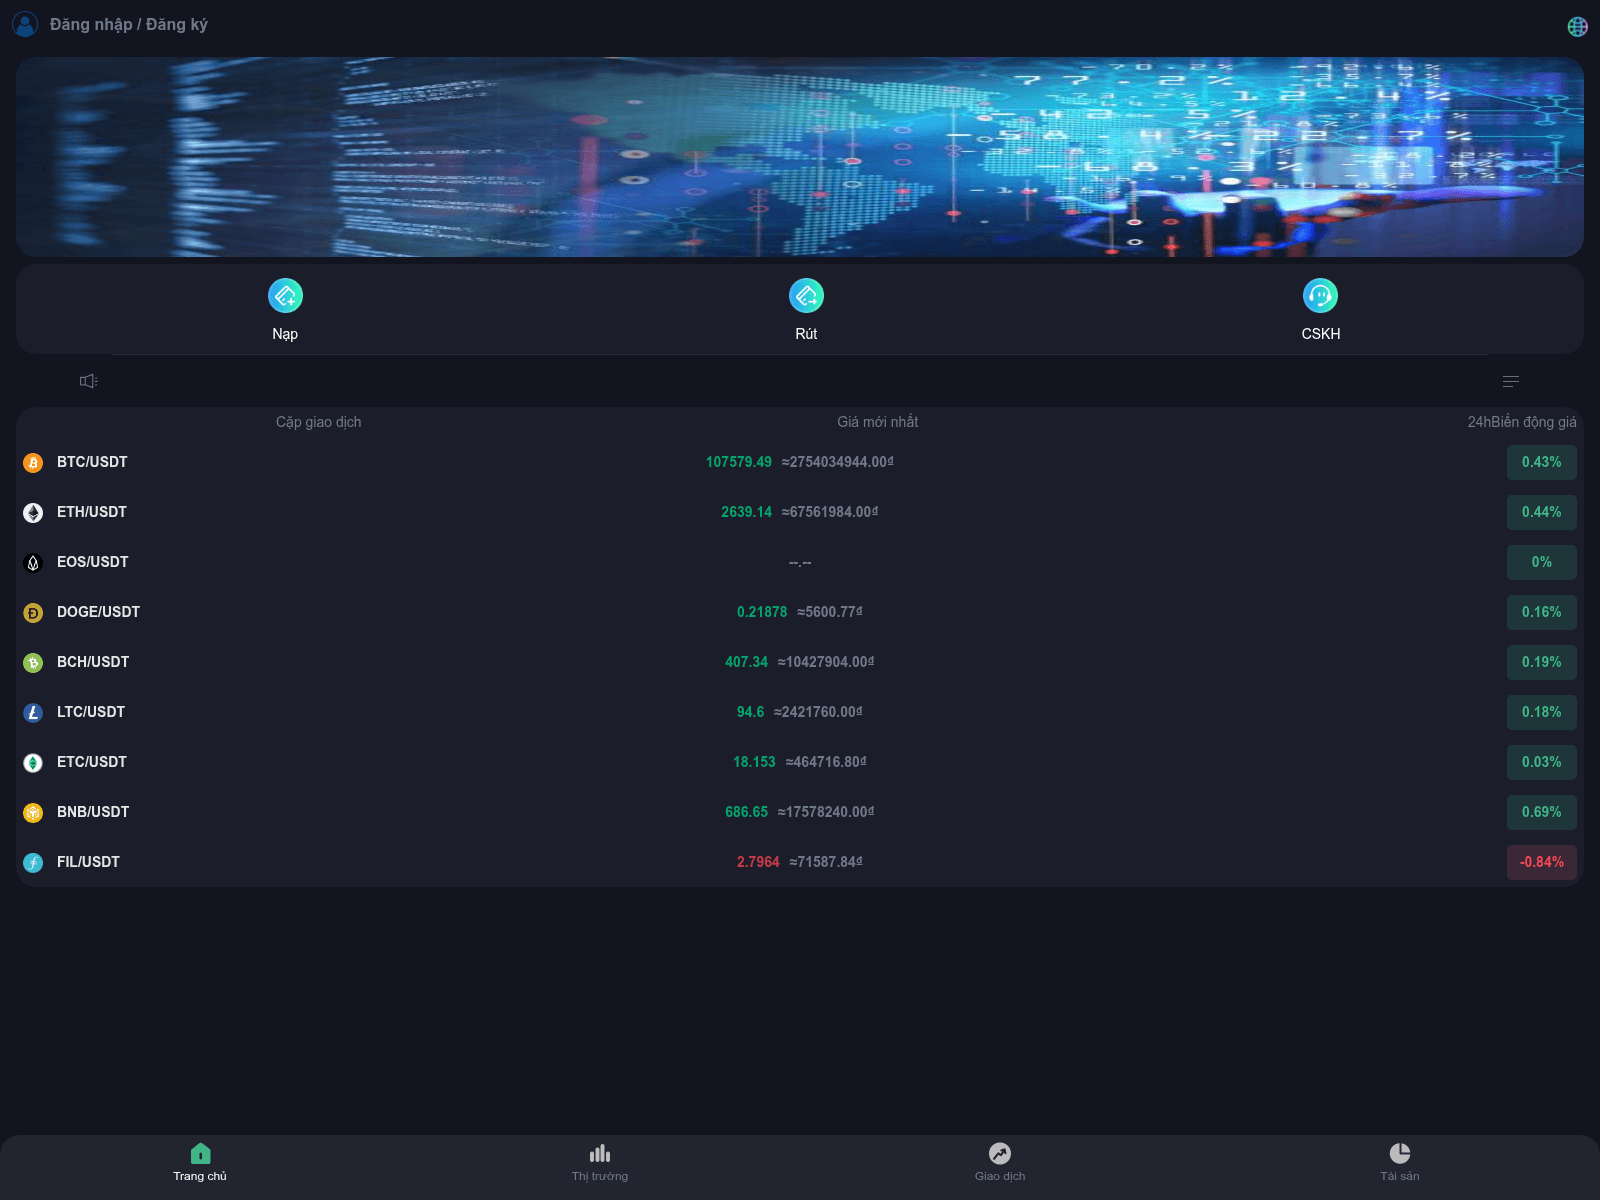Click the FIL/USDT -0.84% red badge
Image resolution: width=1600 pixels, height=1200 pixels.
tap(1541, 862)
